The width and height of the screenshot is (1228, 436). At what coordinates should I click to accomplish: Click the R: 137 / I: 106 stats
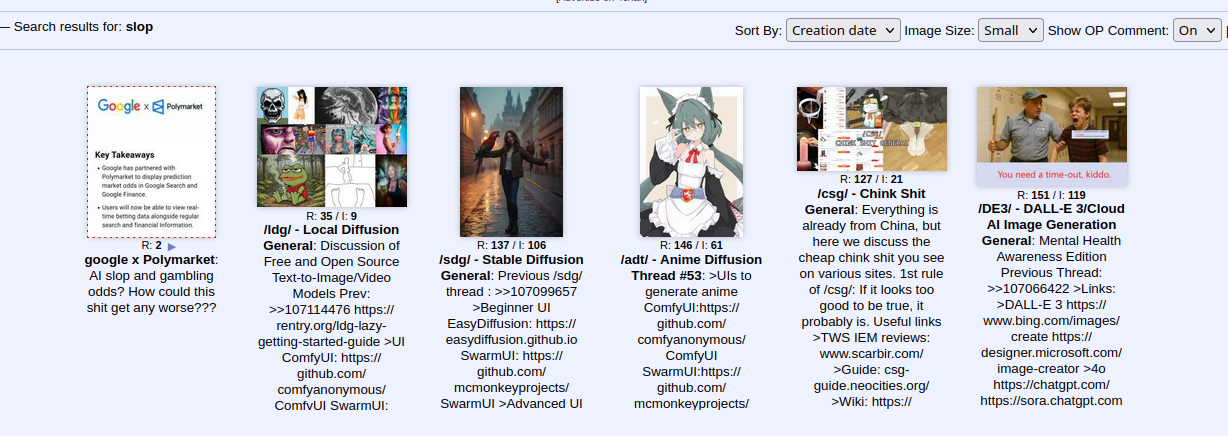511,245
